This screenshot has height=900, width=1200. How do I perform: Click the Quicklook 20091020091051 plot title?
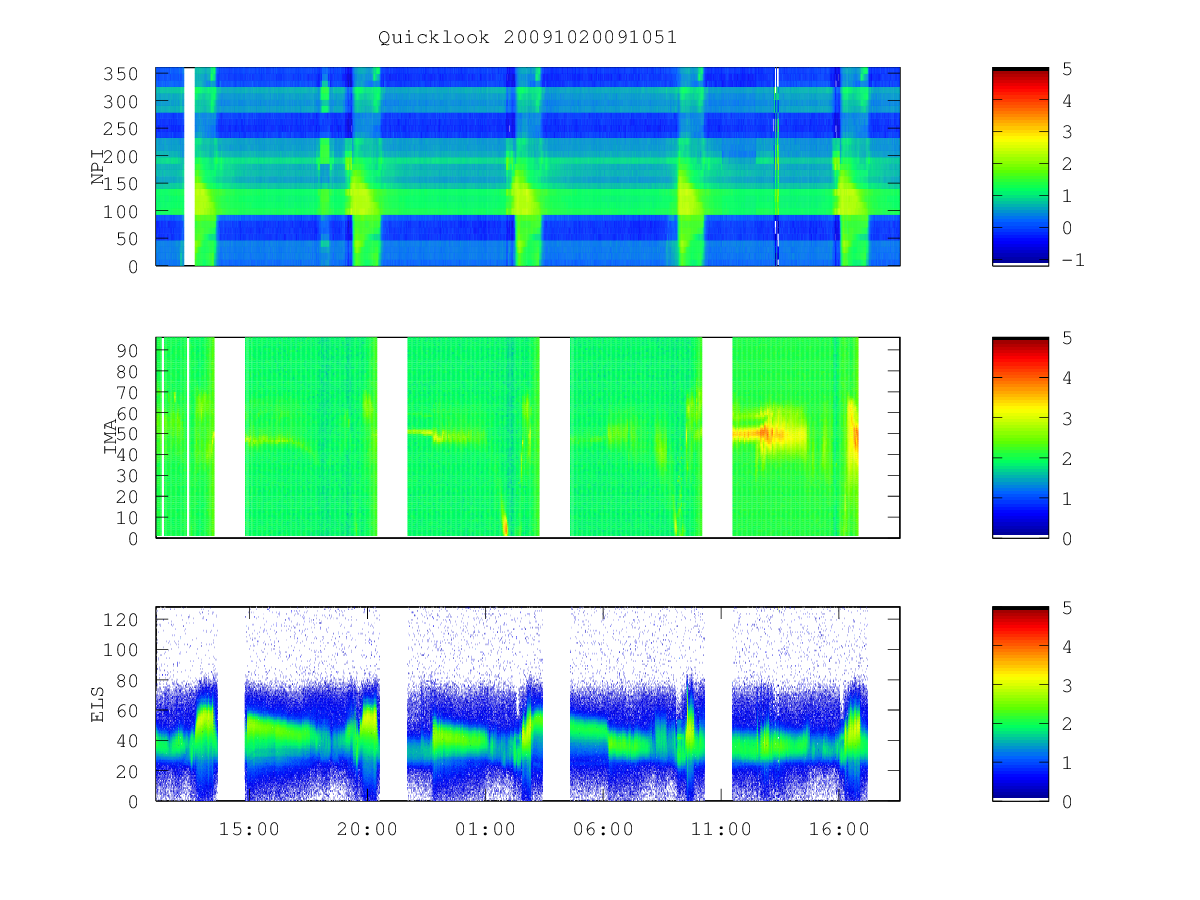pyautogui.click(x=527, y=38)
